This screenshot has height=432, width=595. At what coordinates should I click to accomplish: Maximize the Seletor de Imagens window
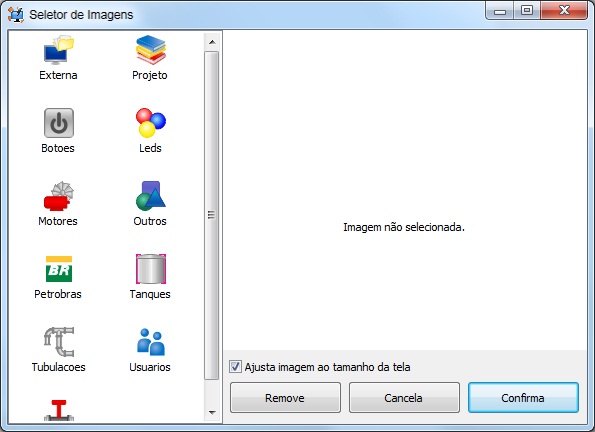pos(527,11)
